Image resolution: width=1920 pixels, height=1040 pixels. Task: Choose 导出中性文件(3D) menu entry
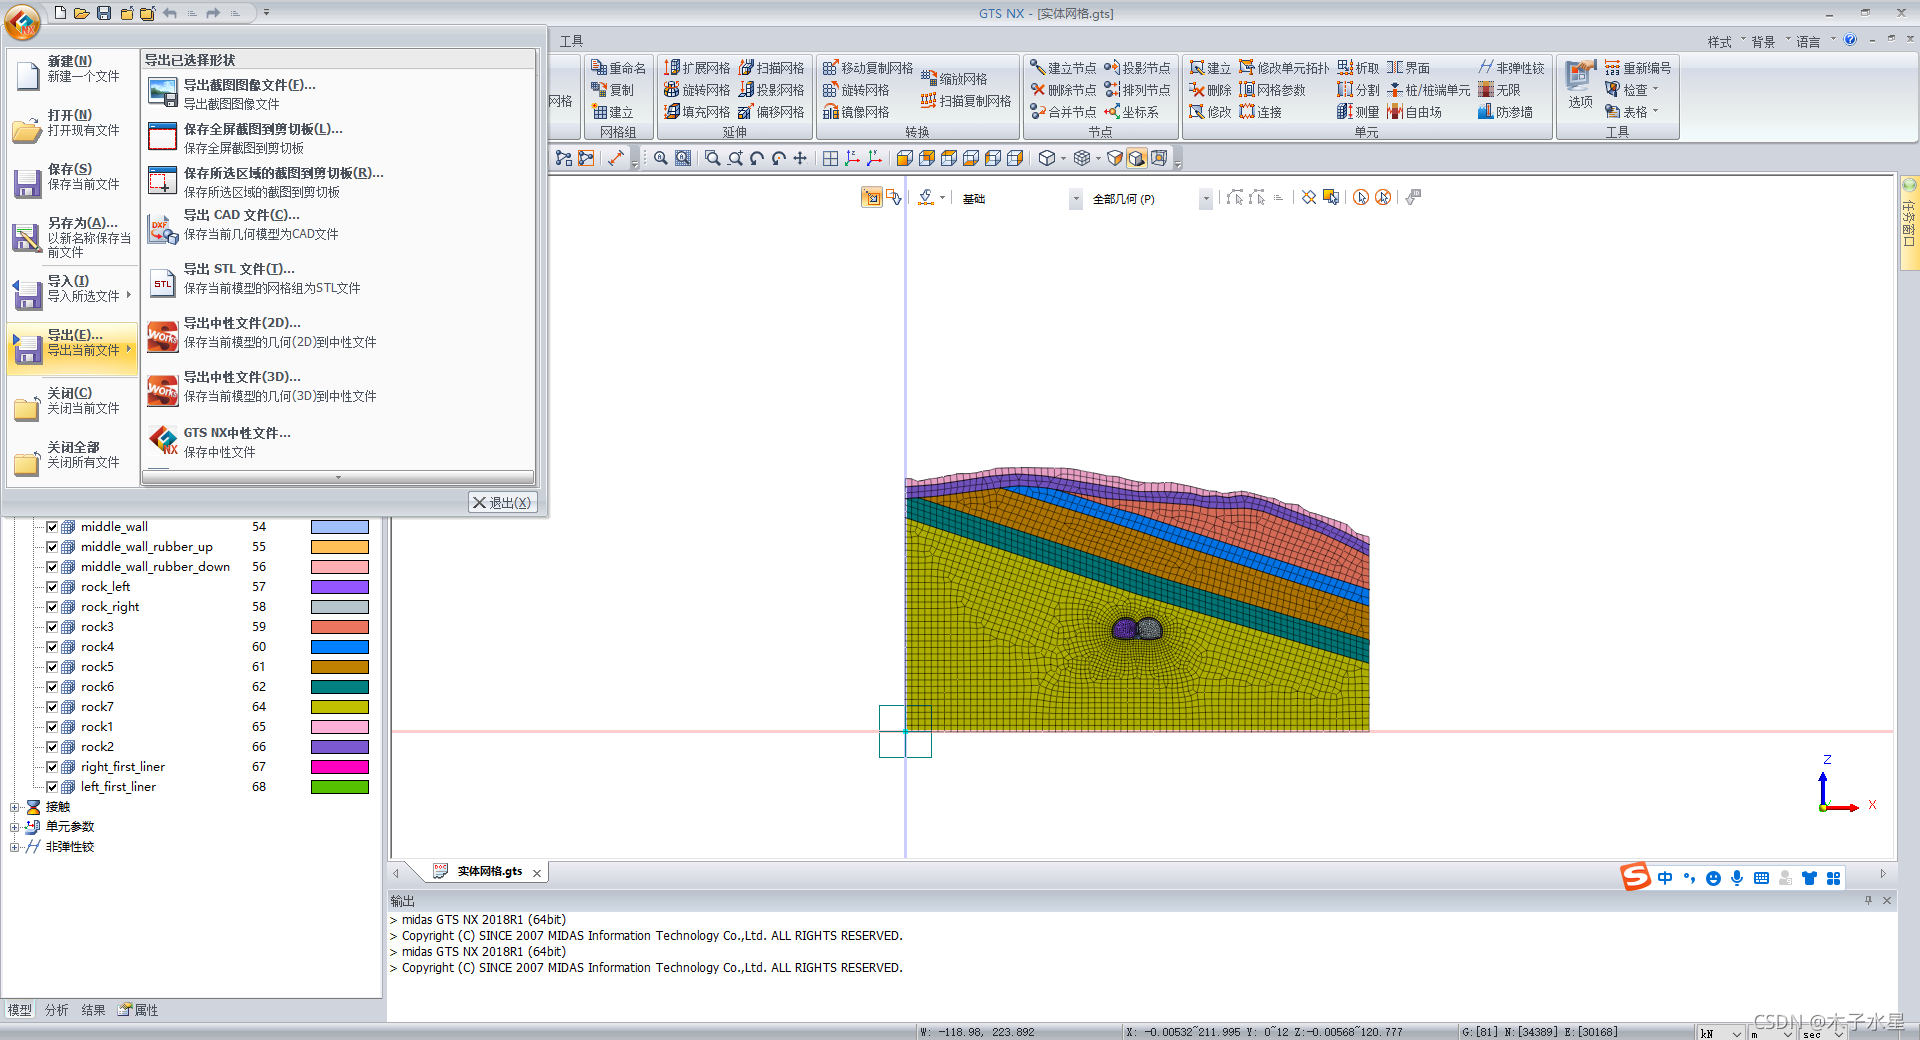coord(338,386)
